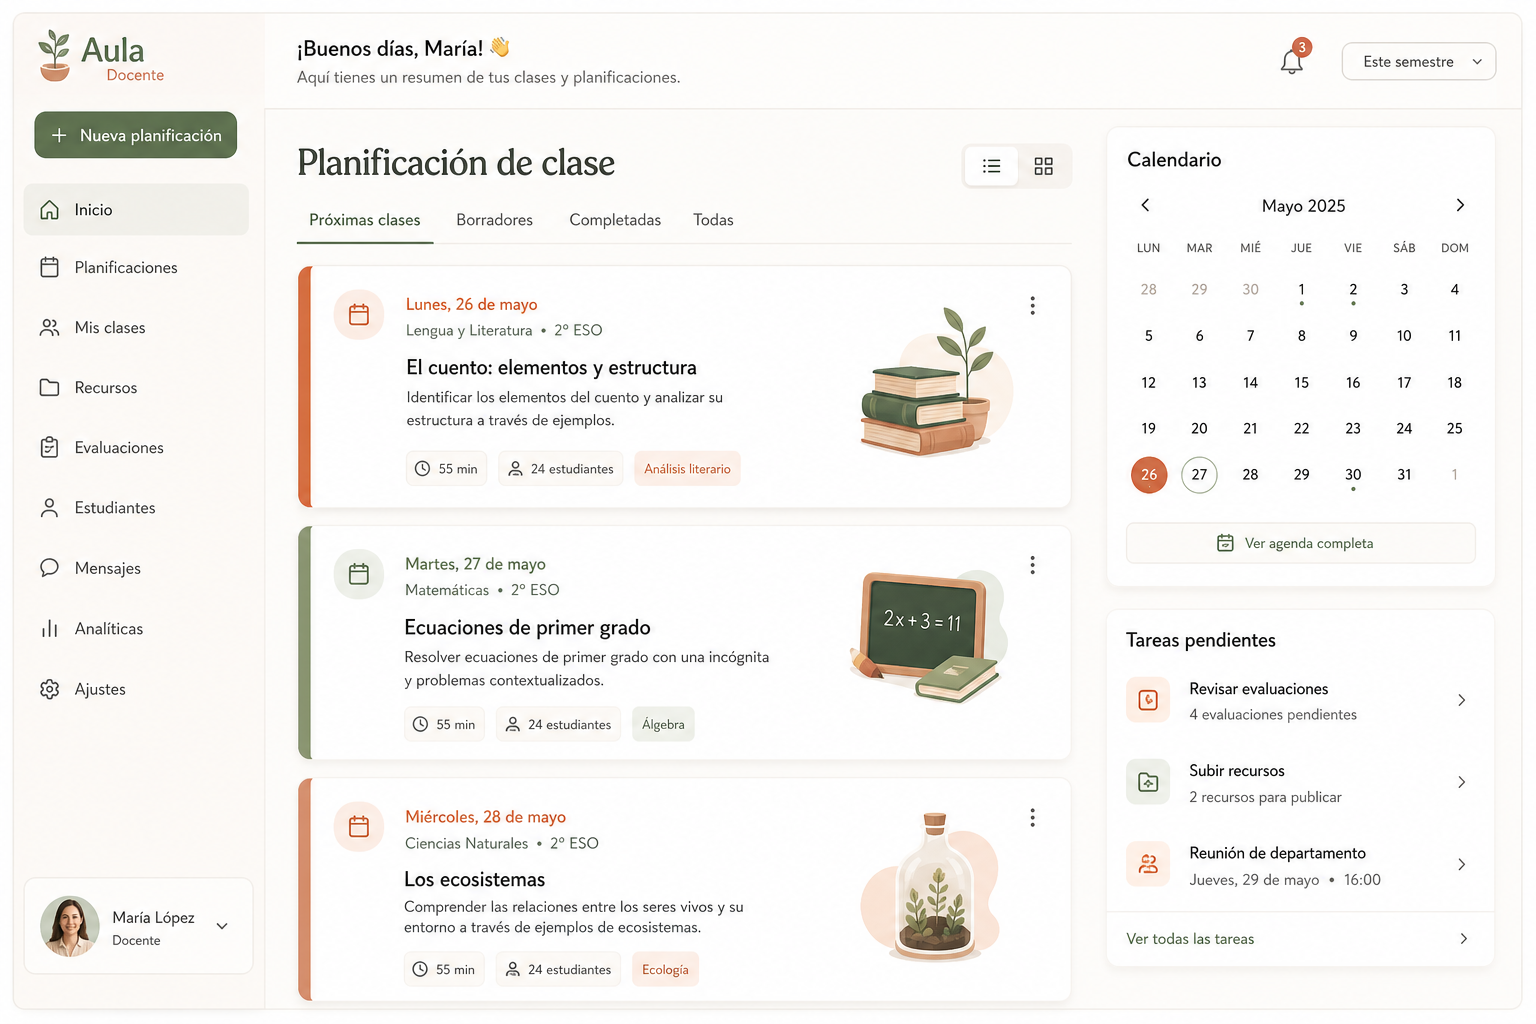This screenshot has height=1024, width=1536.
Task: Open Reunión de departamento chevron
Action: [x=1462, y=864]
